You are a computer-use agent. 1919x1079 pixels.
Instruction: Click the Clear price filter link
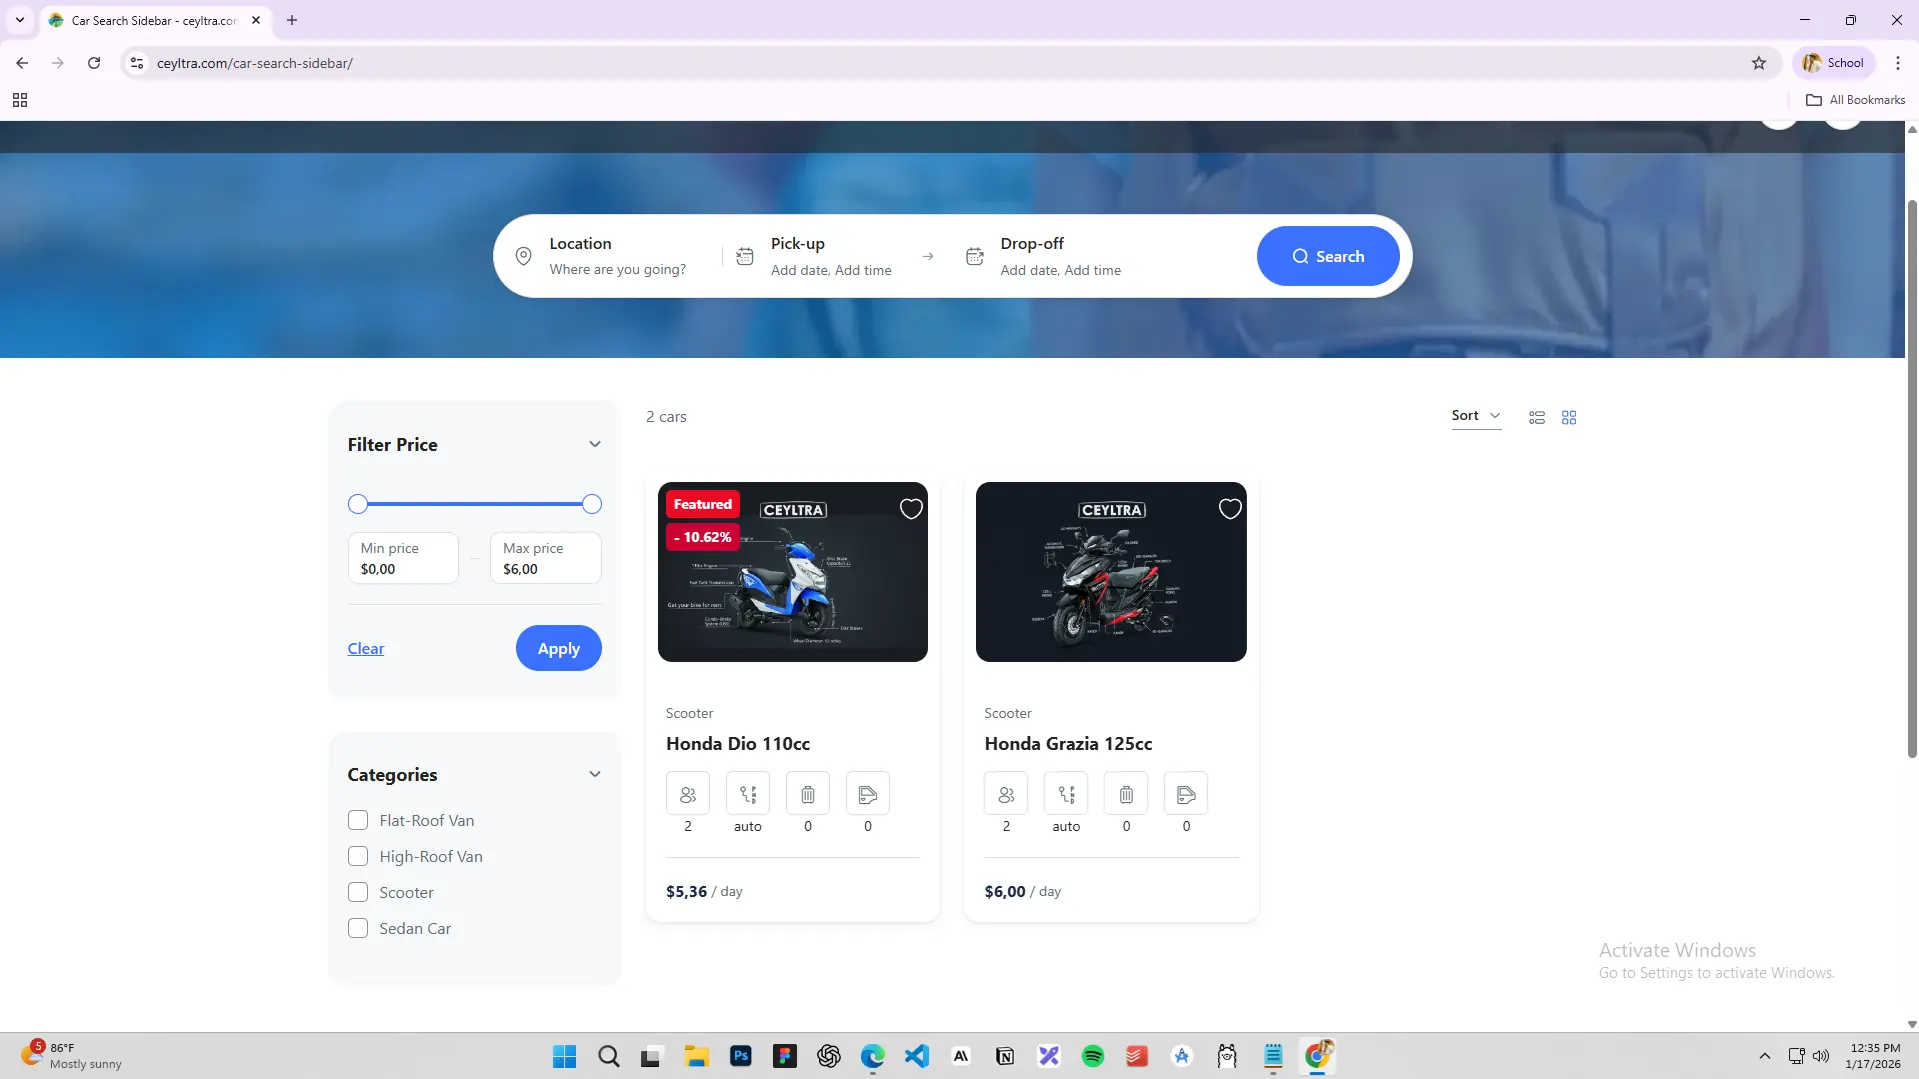[366, 648]
